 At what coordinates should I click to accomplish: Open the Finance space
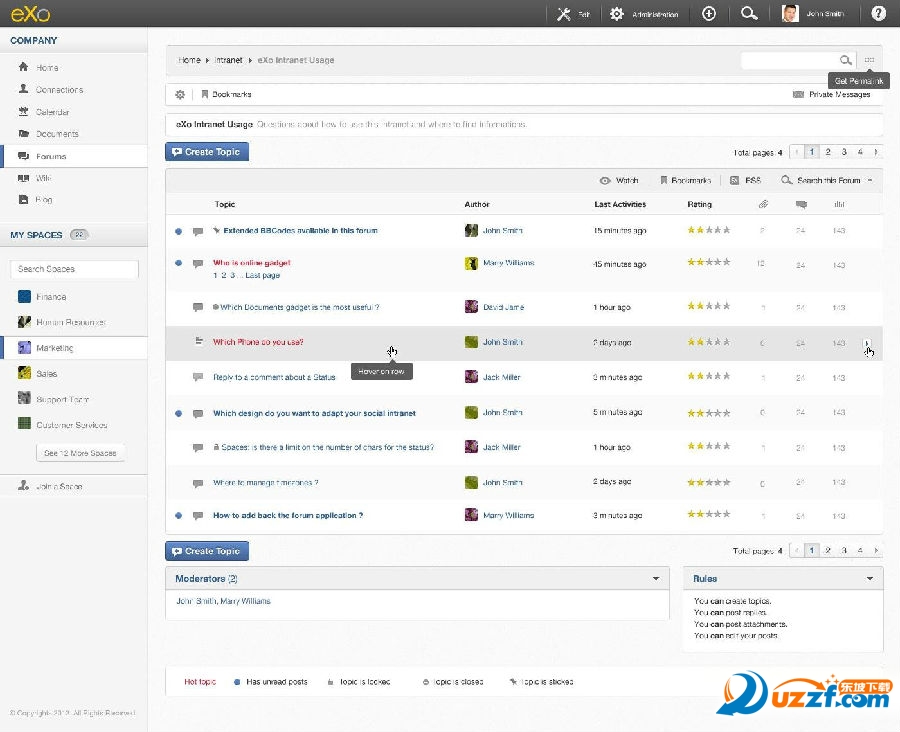51,297
